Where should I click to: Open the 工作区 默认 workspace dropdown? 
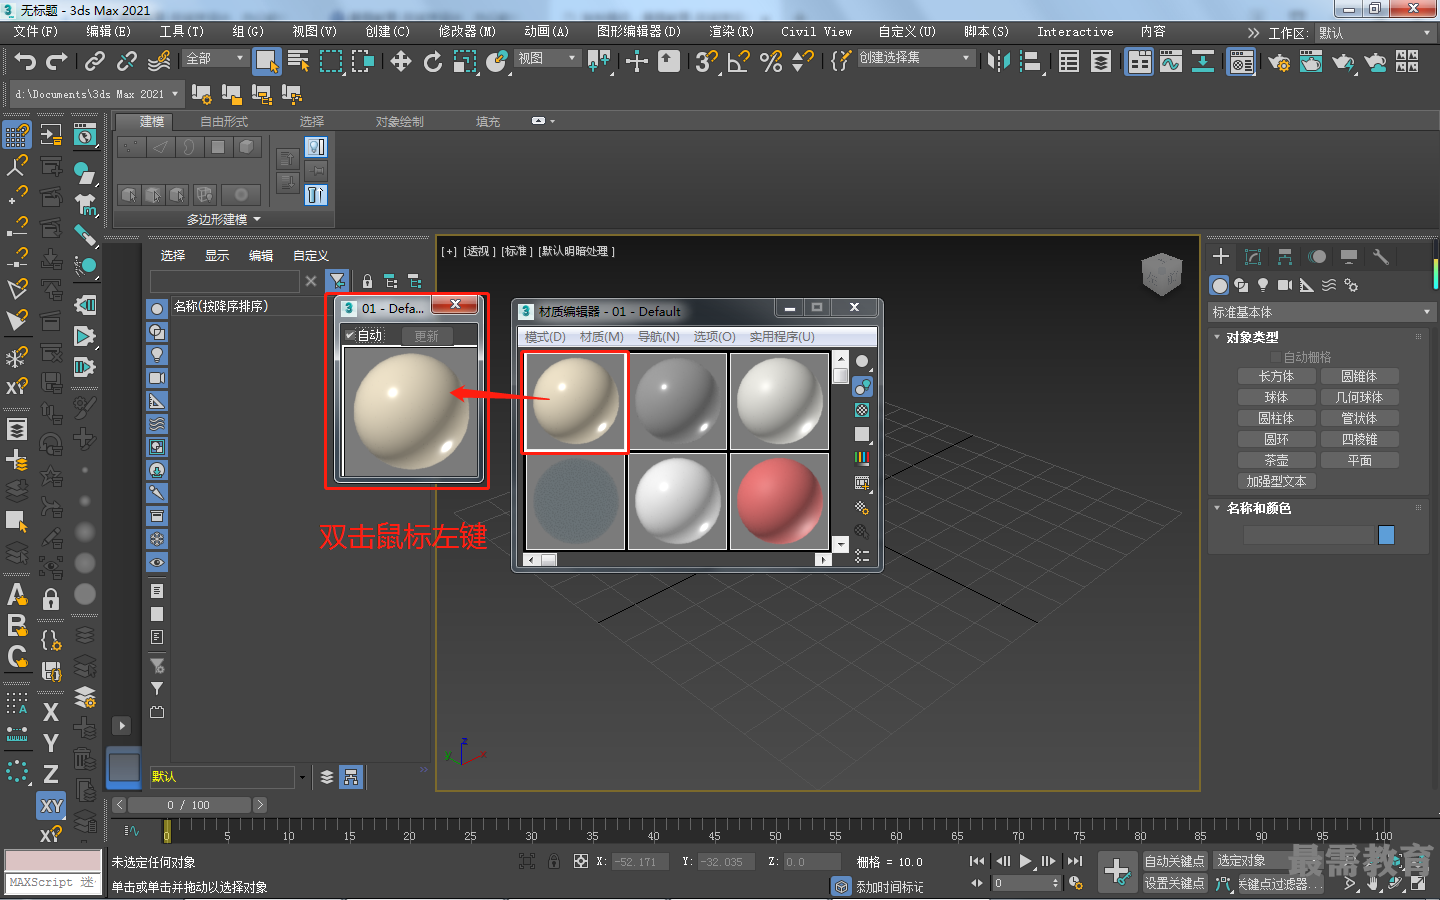(x=1375, y=33)
